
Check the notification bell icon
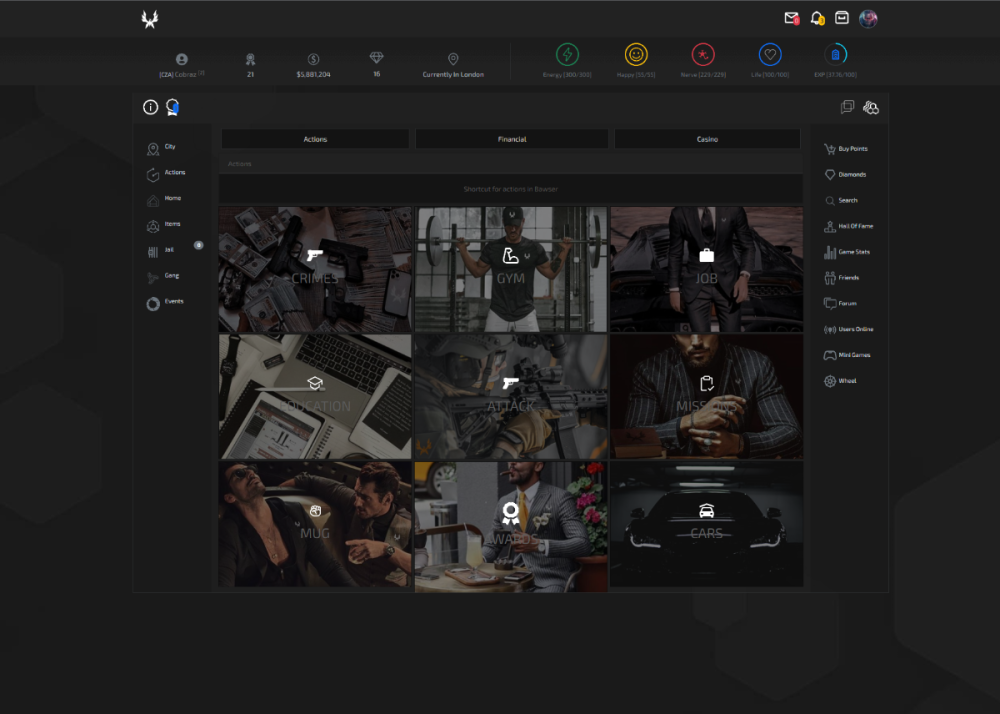pos(817,18)
